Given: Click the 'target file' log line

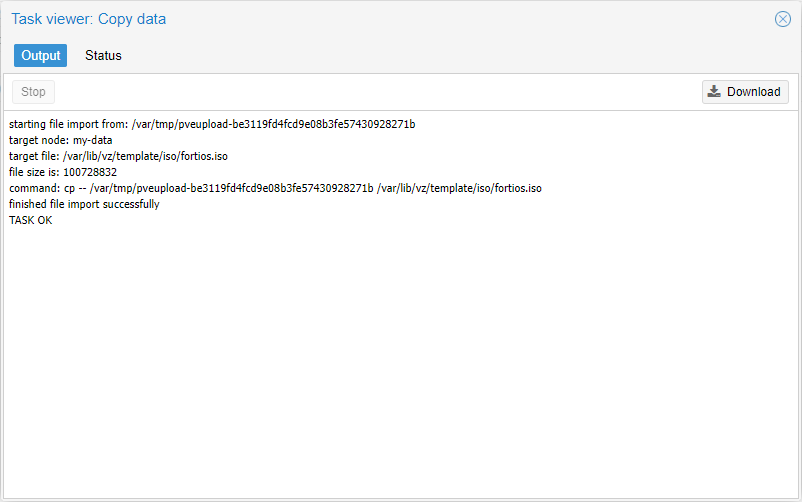Looking at the screenshot, I should point(118,156).
